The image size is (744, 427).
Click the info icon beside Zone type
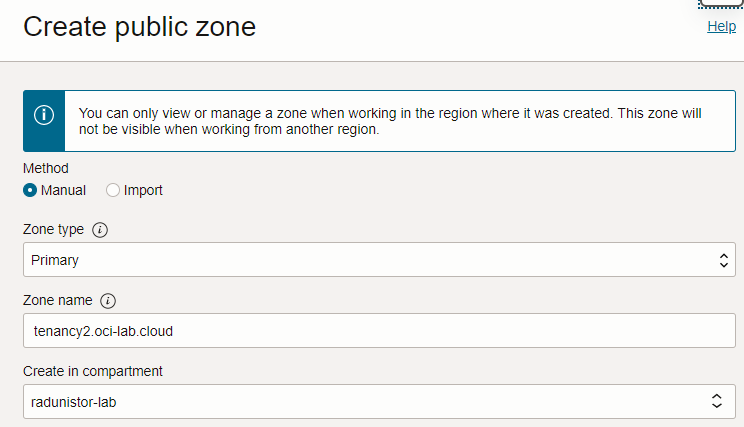pyautogui.click(x=100, y=229)
